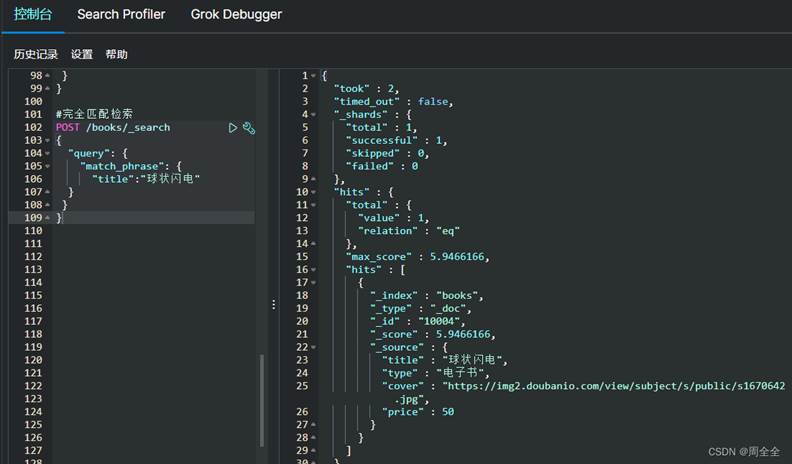Click the response "title" : "球状闪电" line

445,360
